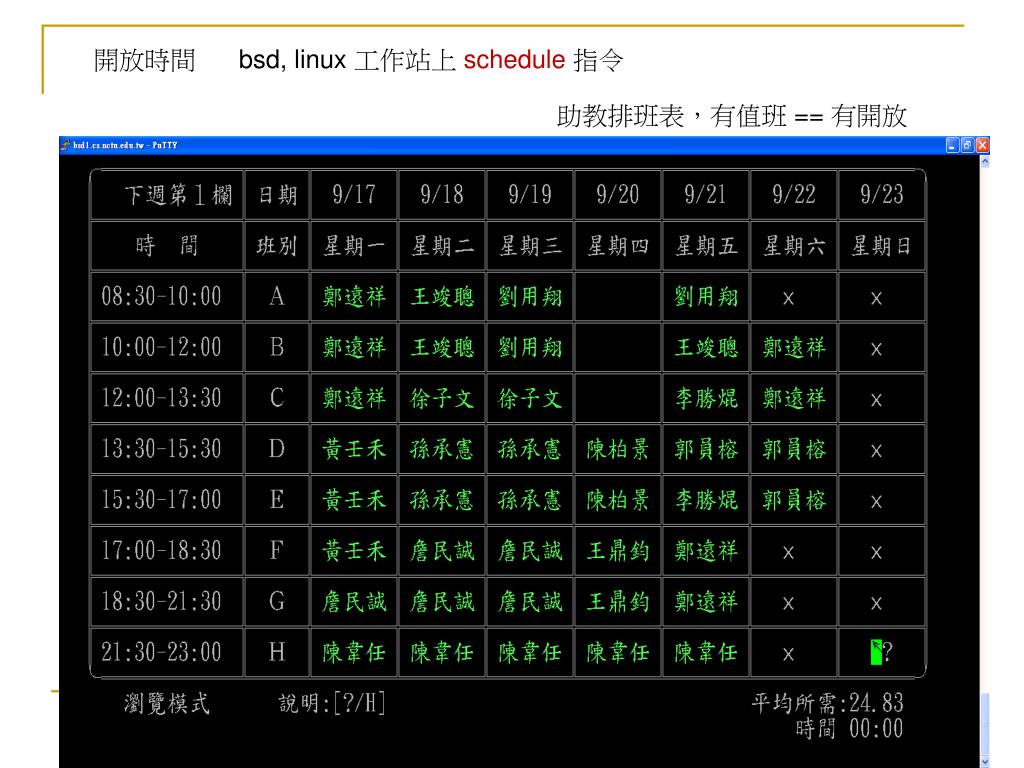The width and height of the screenshot is (1024, 768).
Task: Click 王鼎鈞 in shift F on 9/20
Action: [x=618, y=551]
